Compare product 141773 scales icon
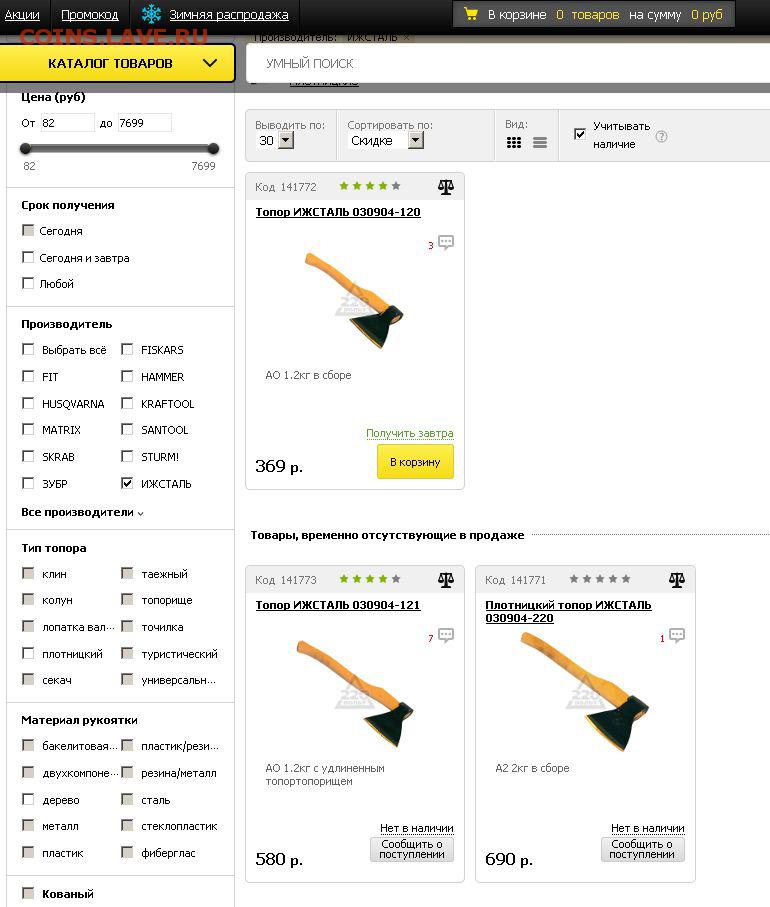This screenshot has width=770, height=907. (445, 580)
